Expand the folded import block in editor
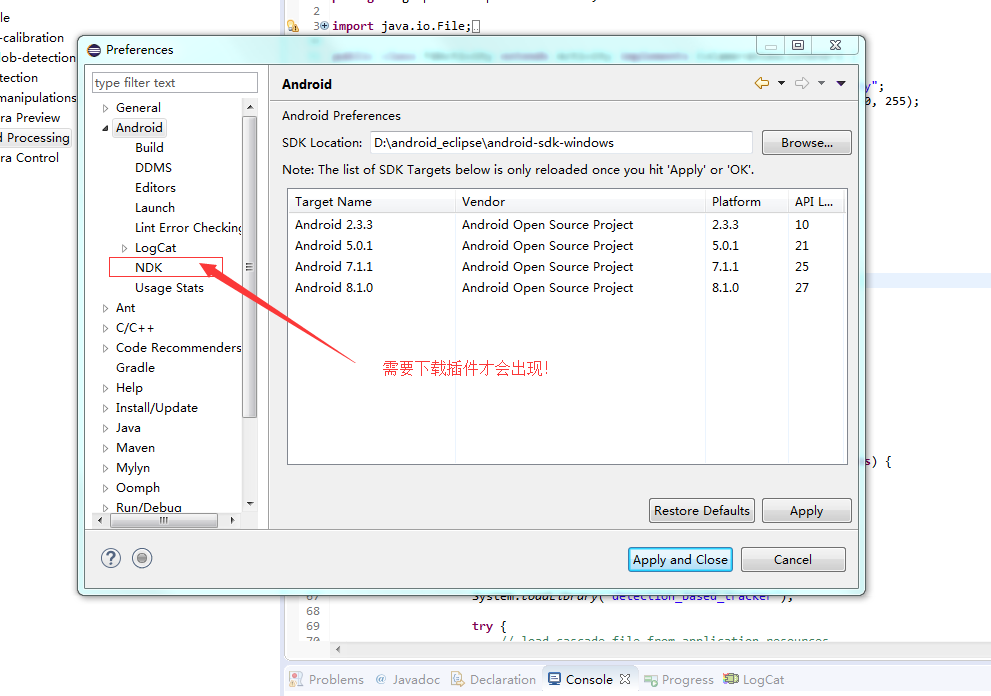This screenshot has width=991, height=696. [x=324, y=26]
